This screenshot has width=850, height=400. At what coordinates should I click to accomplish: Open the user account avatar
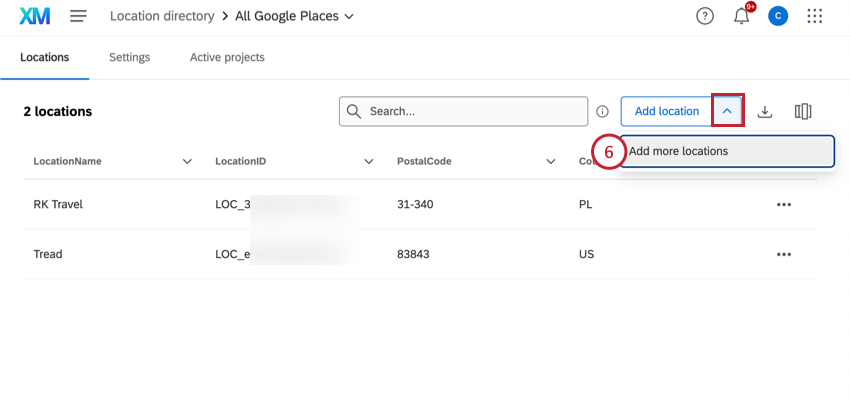pos(778,16)
